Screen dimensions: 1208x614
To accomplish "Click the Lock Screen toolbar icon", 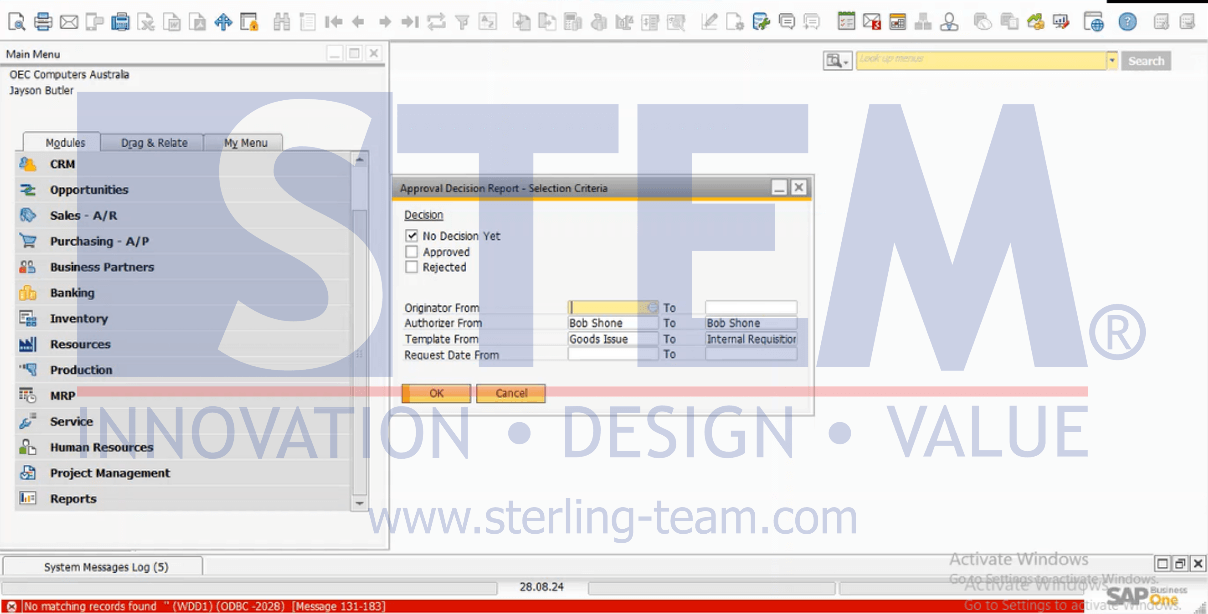I will coord(250,21).
